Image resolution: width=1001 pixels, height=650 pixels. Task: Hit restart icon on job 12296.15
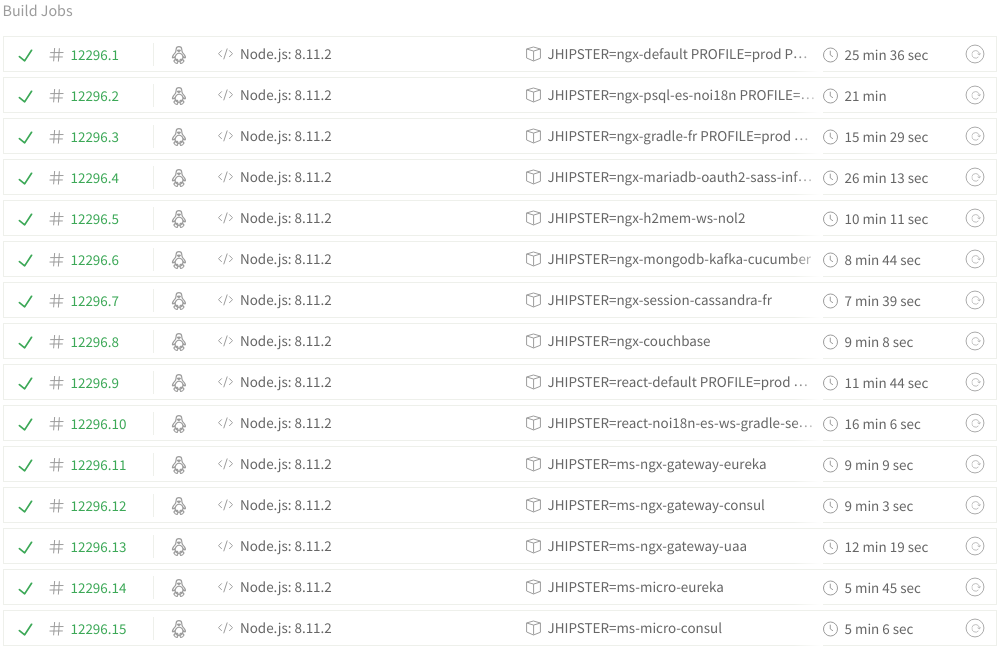pos(974,629)
